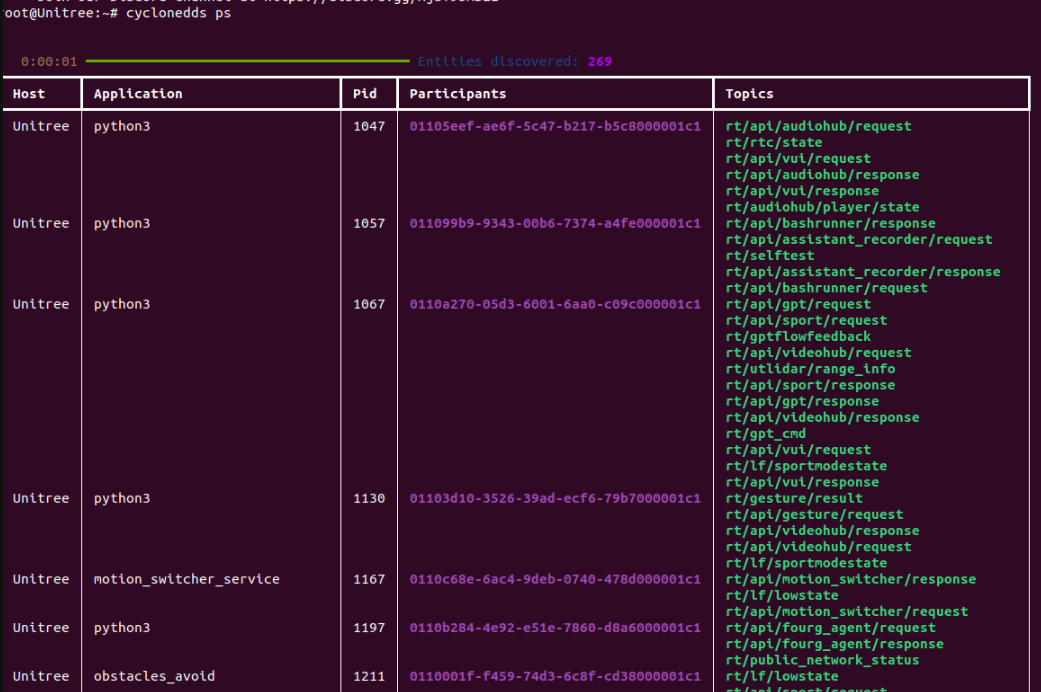Click participant ID 0110b284-4e92-e51e-7860-d8a6000001c1

click(x=555, y=628)
